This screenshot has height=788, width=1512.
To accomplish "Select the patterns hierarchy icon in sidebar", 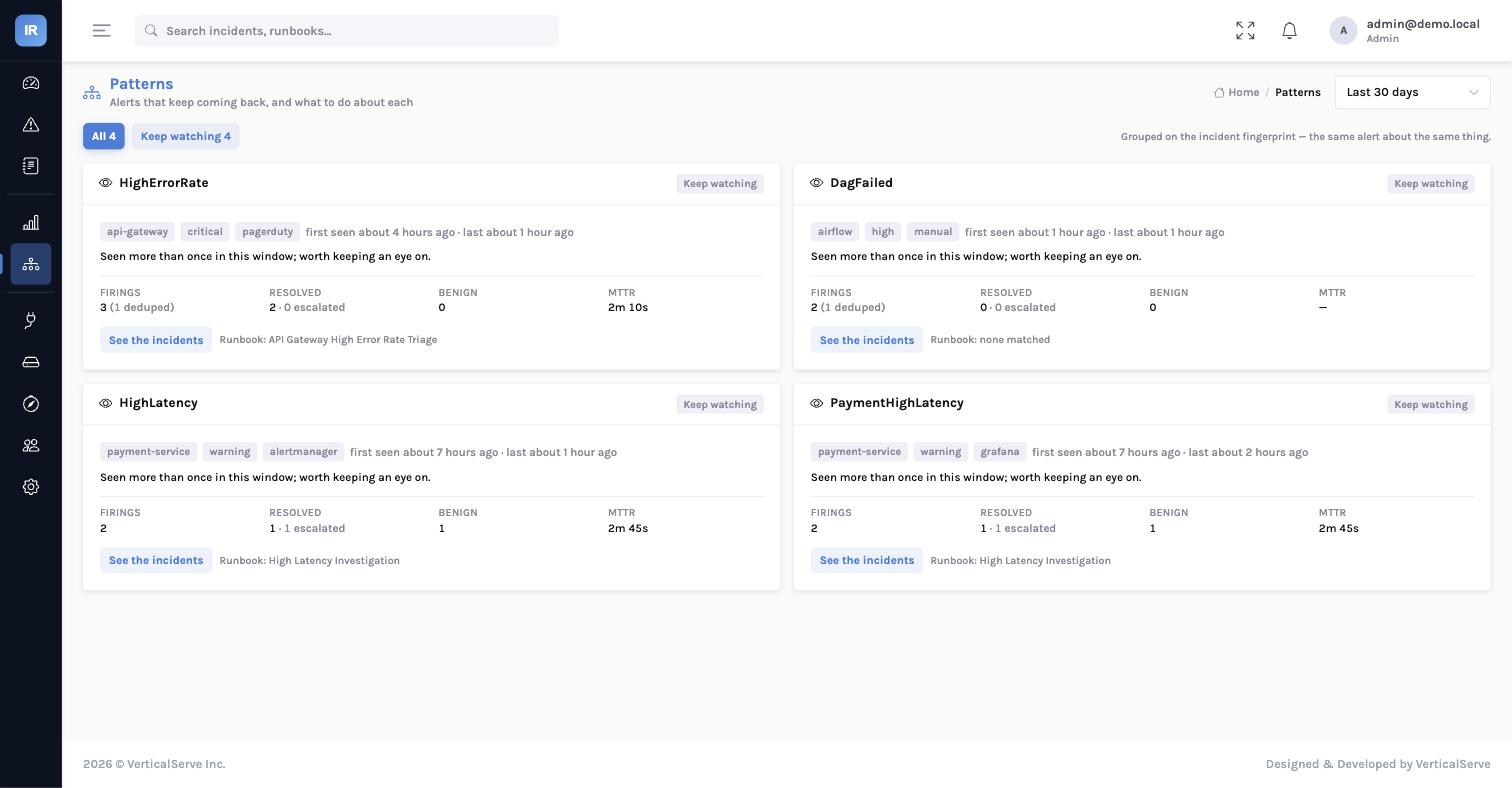I will (31, 264).
